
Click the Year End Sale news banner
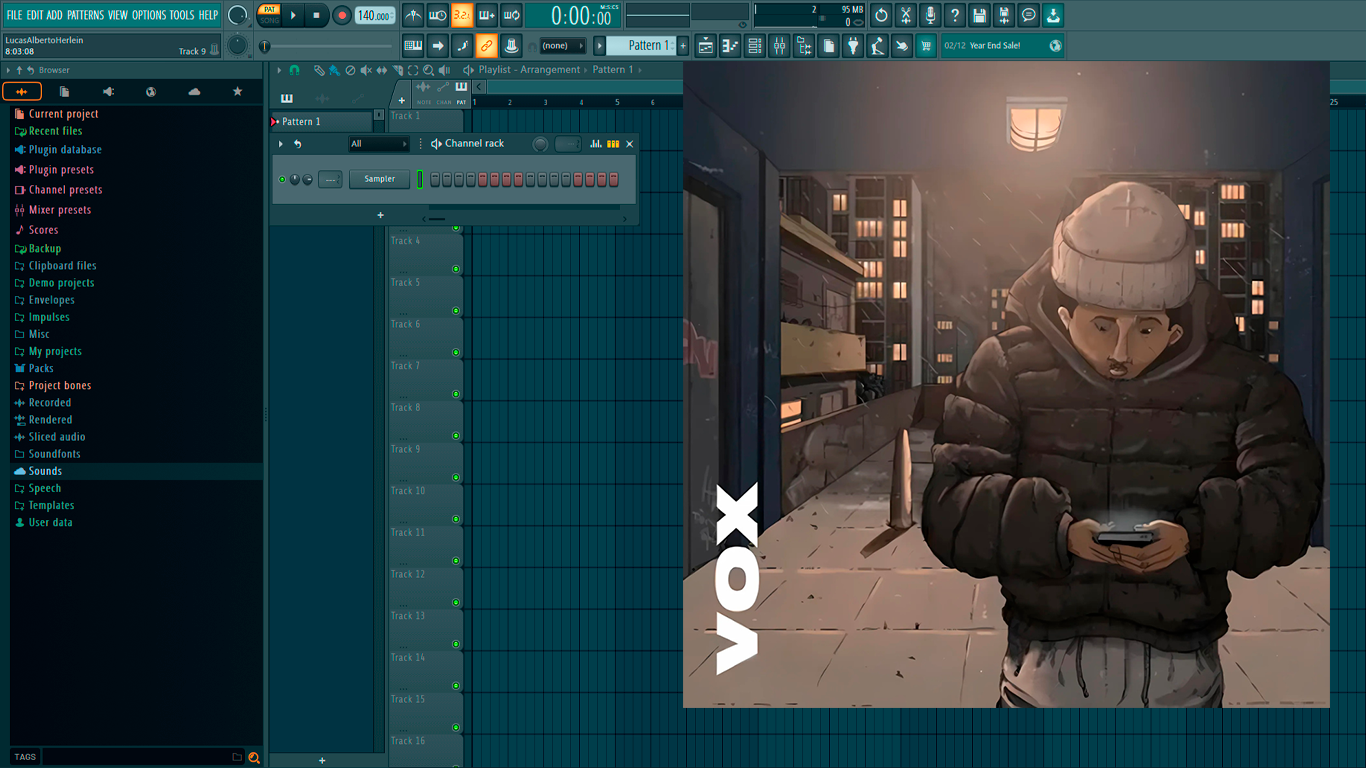pos(1003,45)
